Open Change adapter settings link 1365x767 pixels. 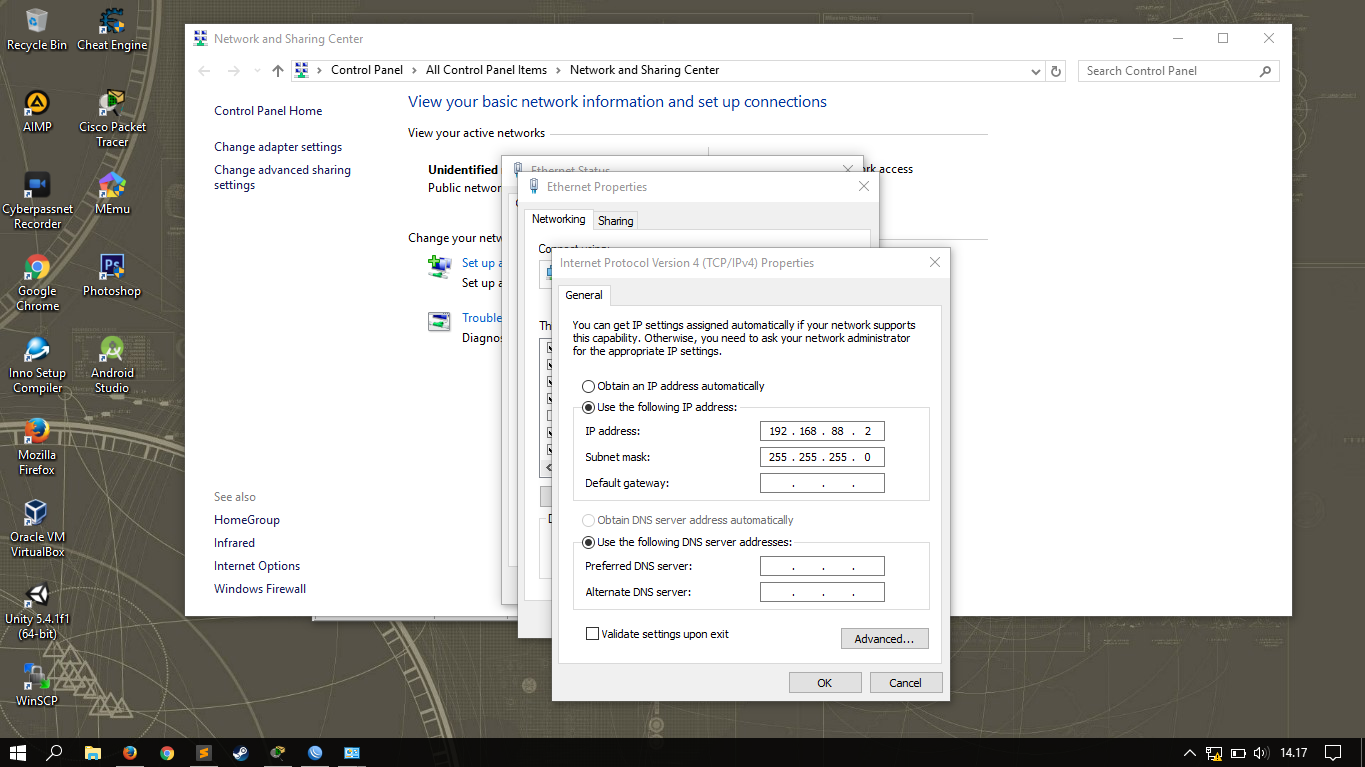point(278,147)
